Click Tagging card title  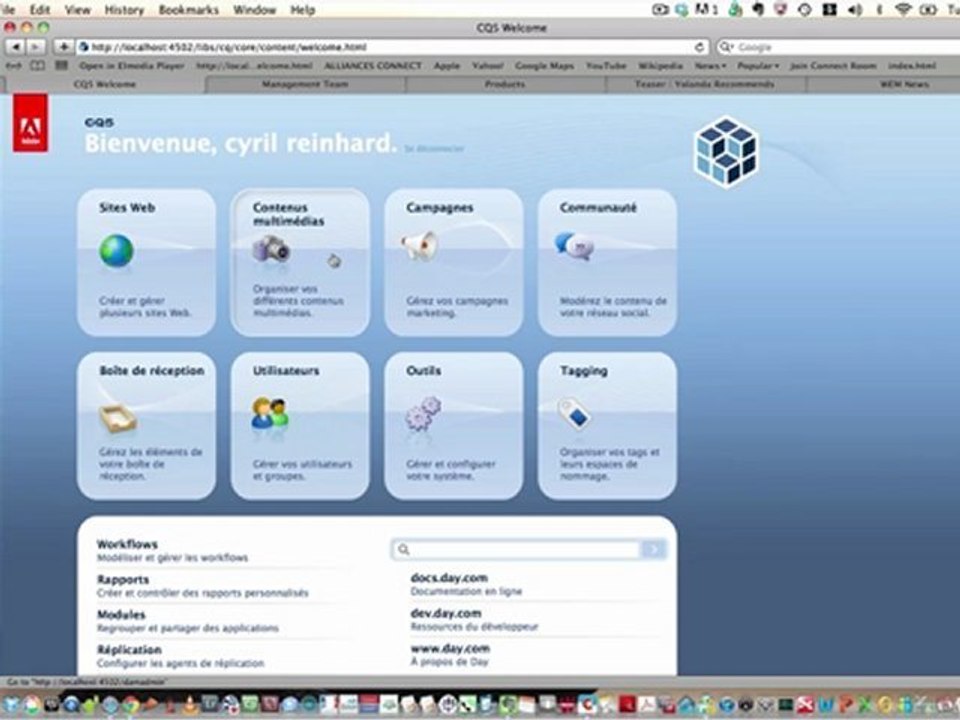(x=583, y=370)
